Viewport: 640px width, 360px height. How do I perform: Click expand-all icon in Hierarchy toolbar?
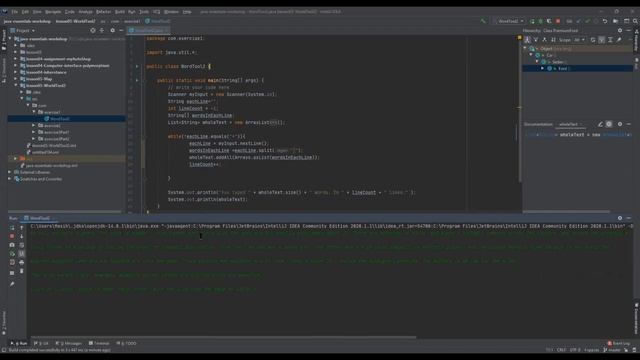[610, 40]
